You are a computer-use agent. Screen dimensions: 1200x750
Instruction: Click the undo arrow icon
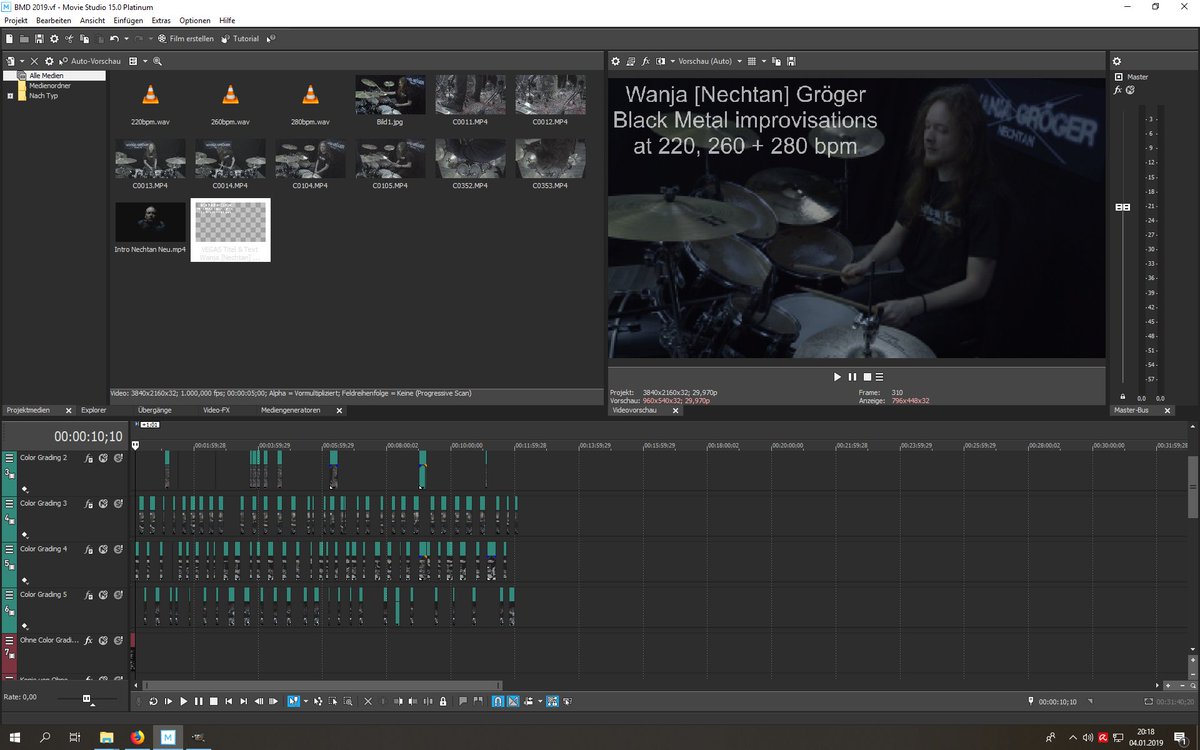point(114,39)
